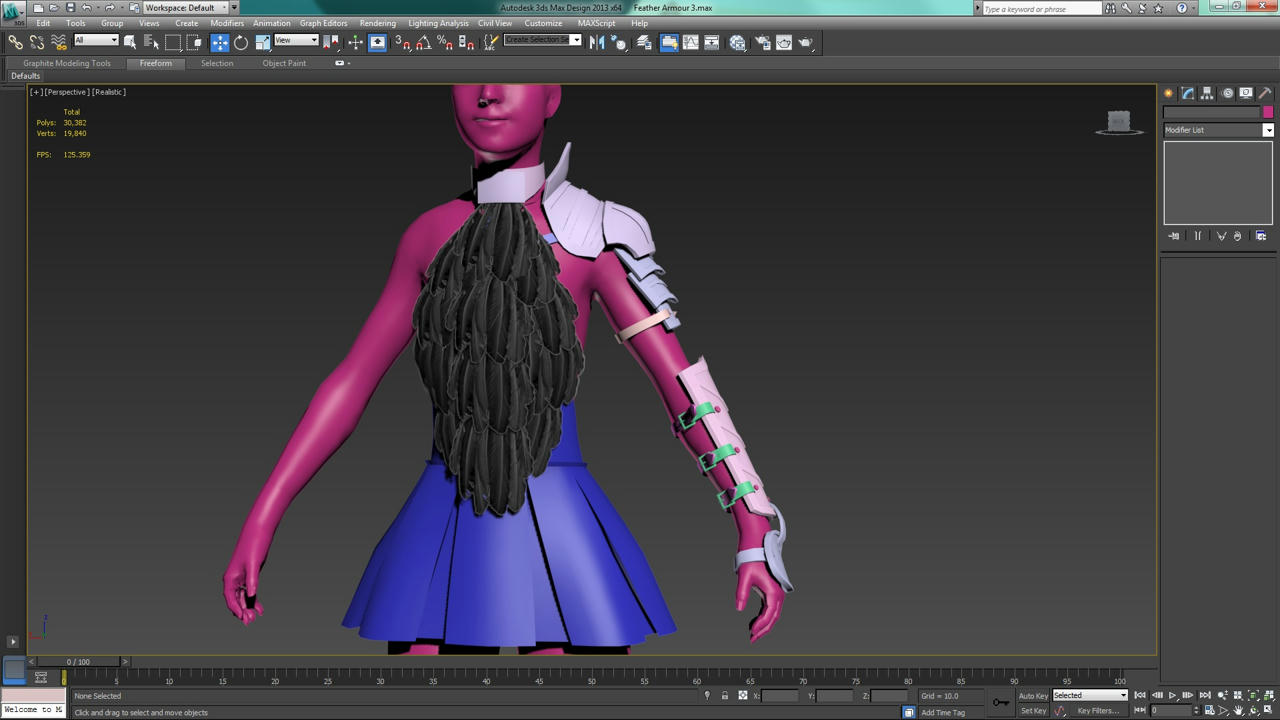Image resolution: width=1280 pixels, height=720 pixels.
Task: Open Manage Layers dialog
Action: (x=644, y=42)
